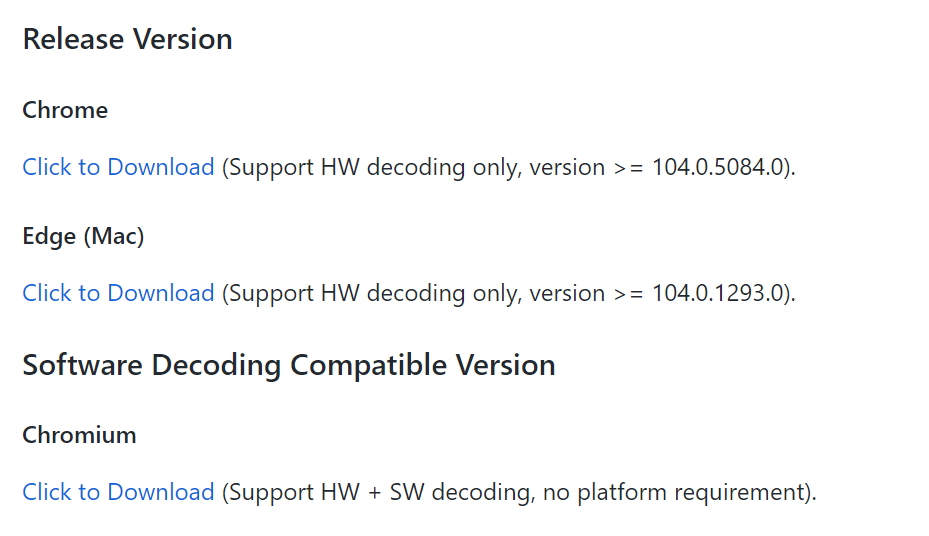Open the Chromium Click to Download link
The width and height of the screenshot is (929, 536).
118,492
